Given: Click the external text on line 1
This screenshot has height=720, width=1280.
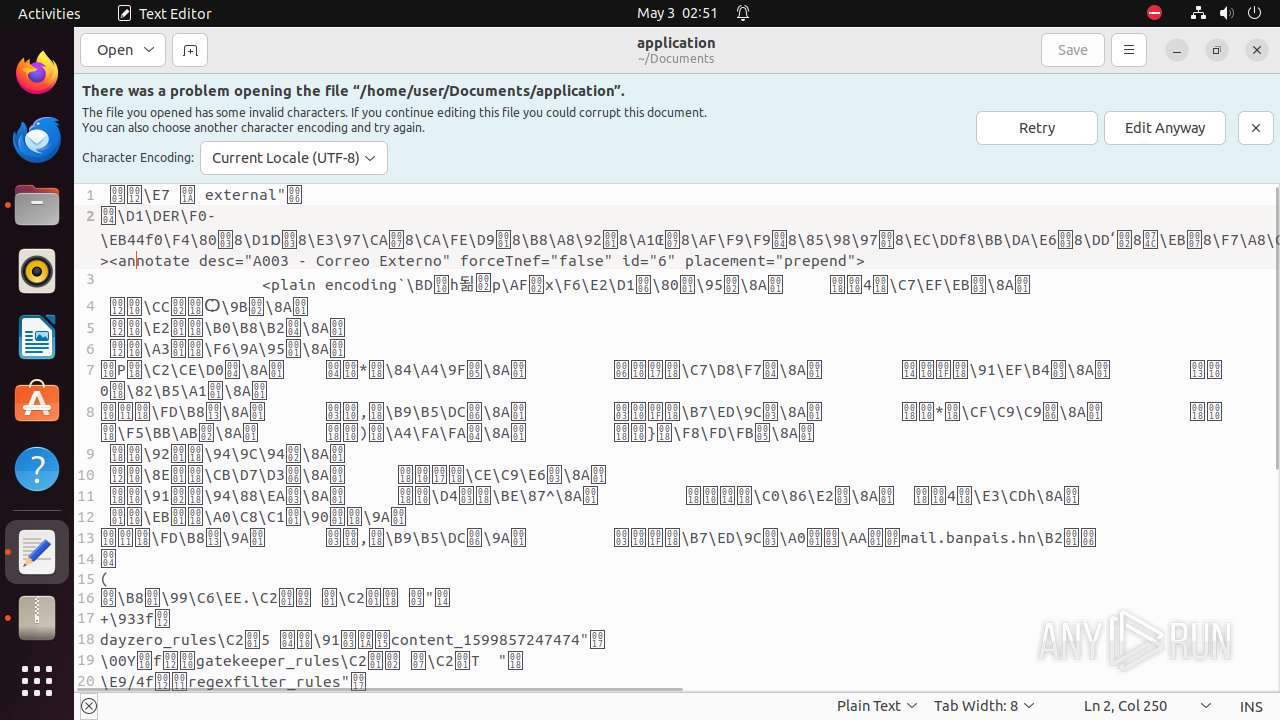Looking at the screenshot, I should [x=241, y=195].
